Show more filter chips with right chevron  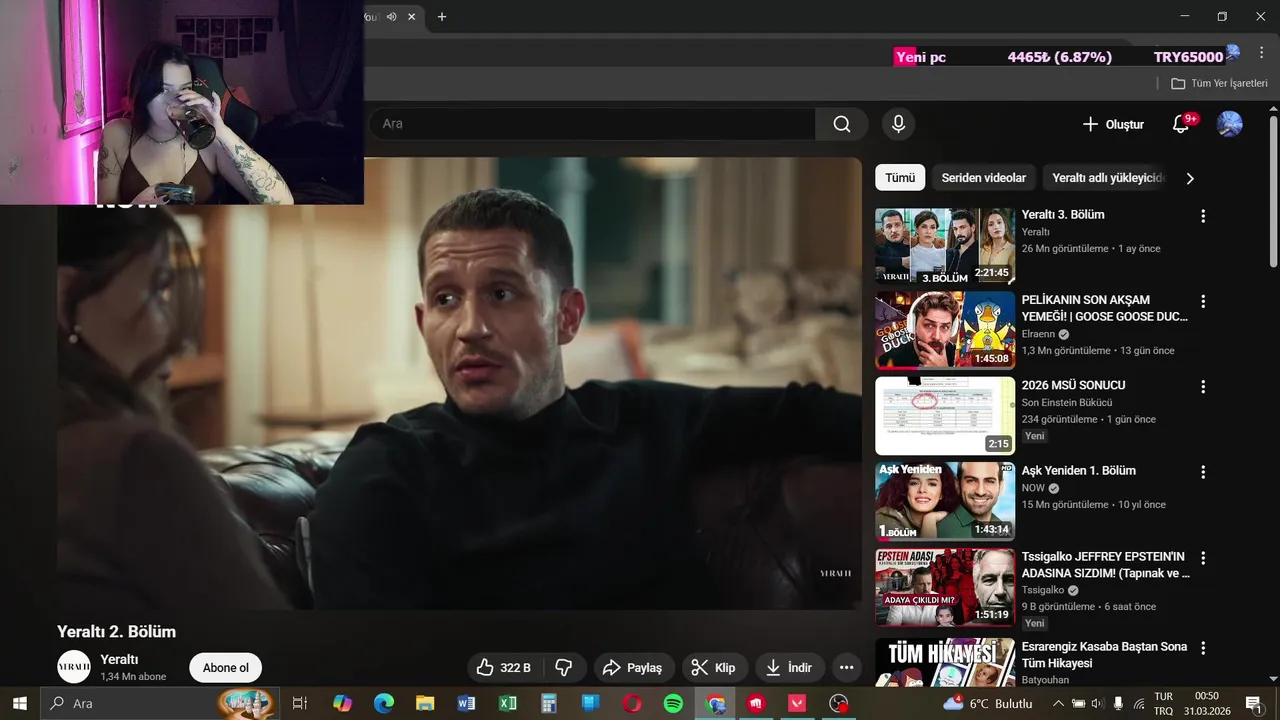pos(1190,178)
